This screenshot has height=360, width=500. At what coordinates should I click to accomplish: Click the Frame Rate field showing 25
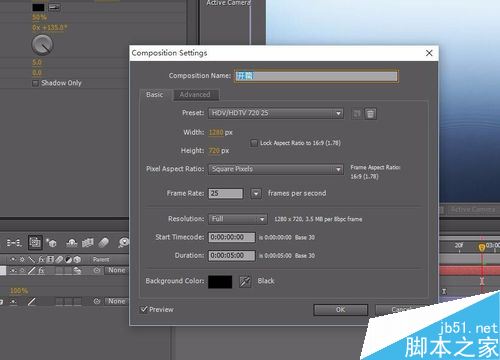click(x=226, y=194)
